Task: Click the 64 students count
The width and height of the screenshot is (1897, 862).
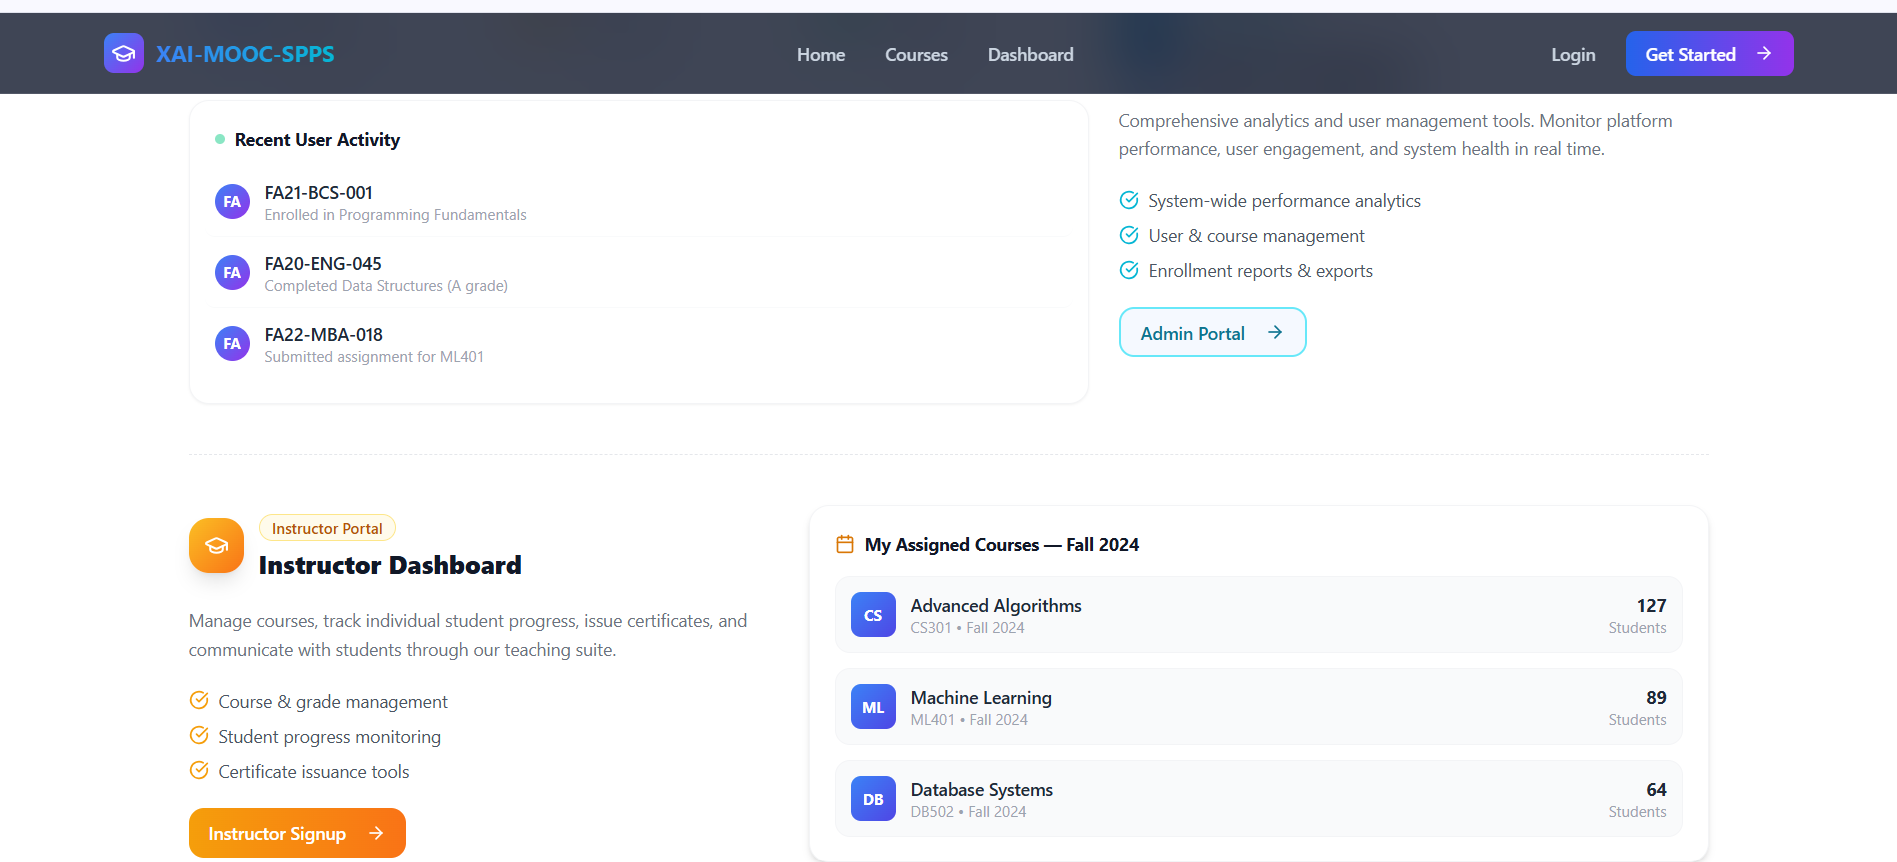Action: click(x=1656, y=790)
